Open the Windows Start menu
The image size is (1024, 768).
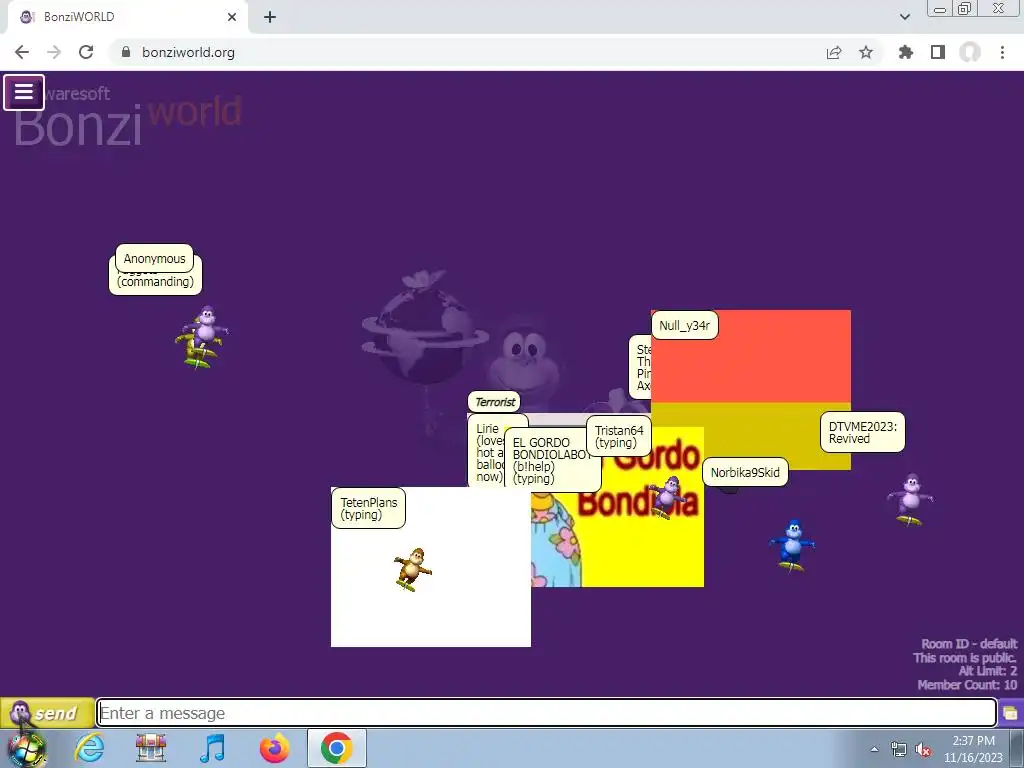click(27, 750)
